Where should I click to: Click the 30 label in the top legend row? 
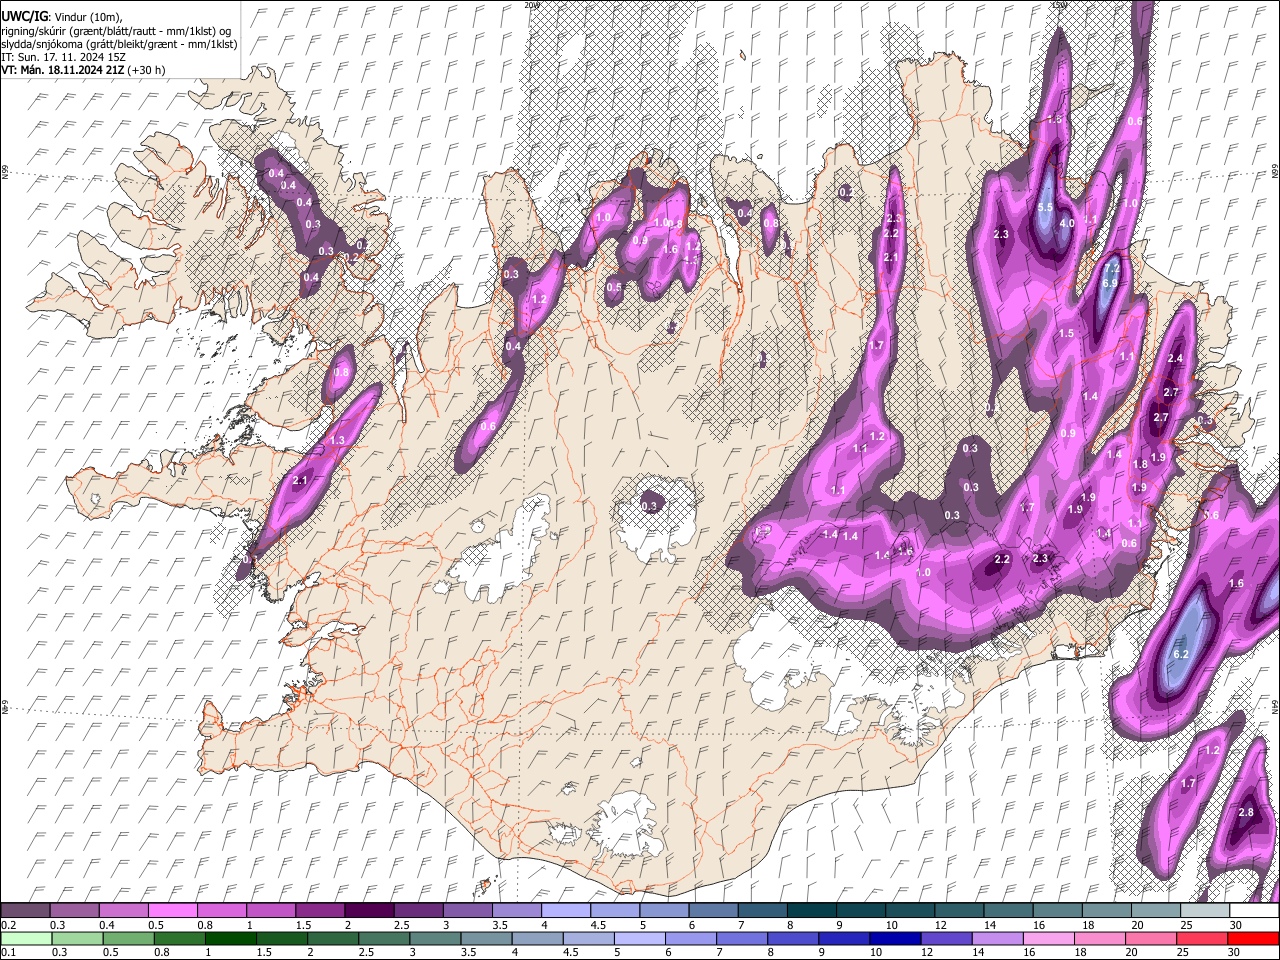tap(1236, 925)
